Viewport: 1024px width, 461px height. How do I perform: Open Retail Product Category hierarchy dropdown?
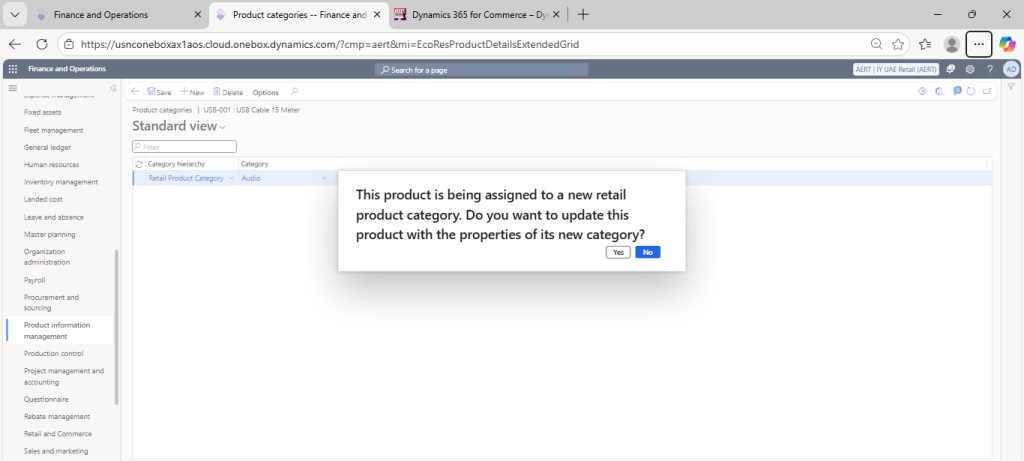pos(232,178)
